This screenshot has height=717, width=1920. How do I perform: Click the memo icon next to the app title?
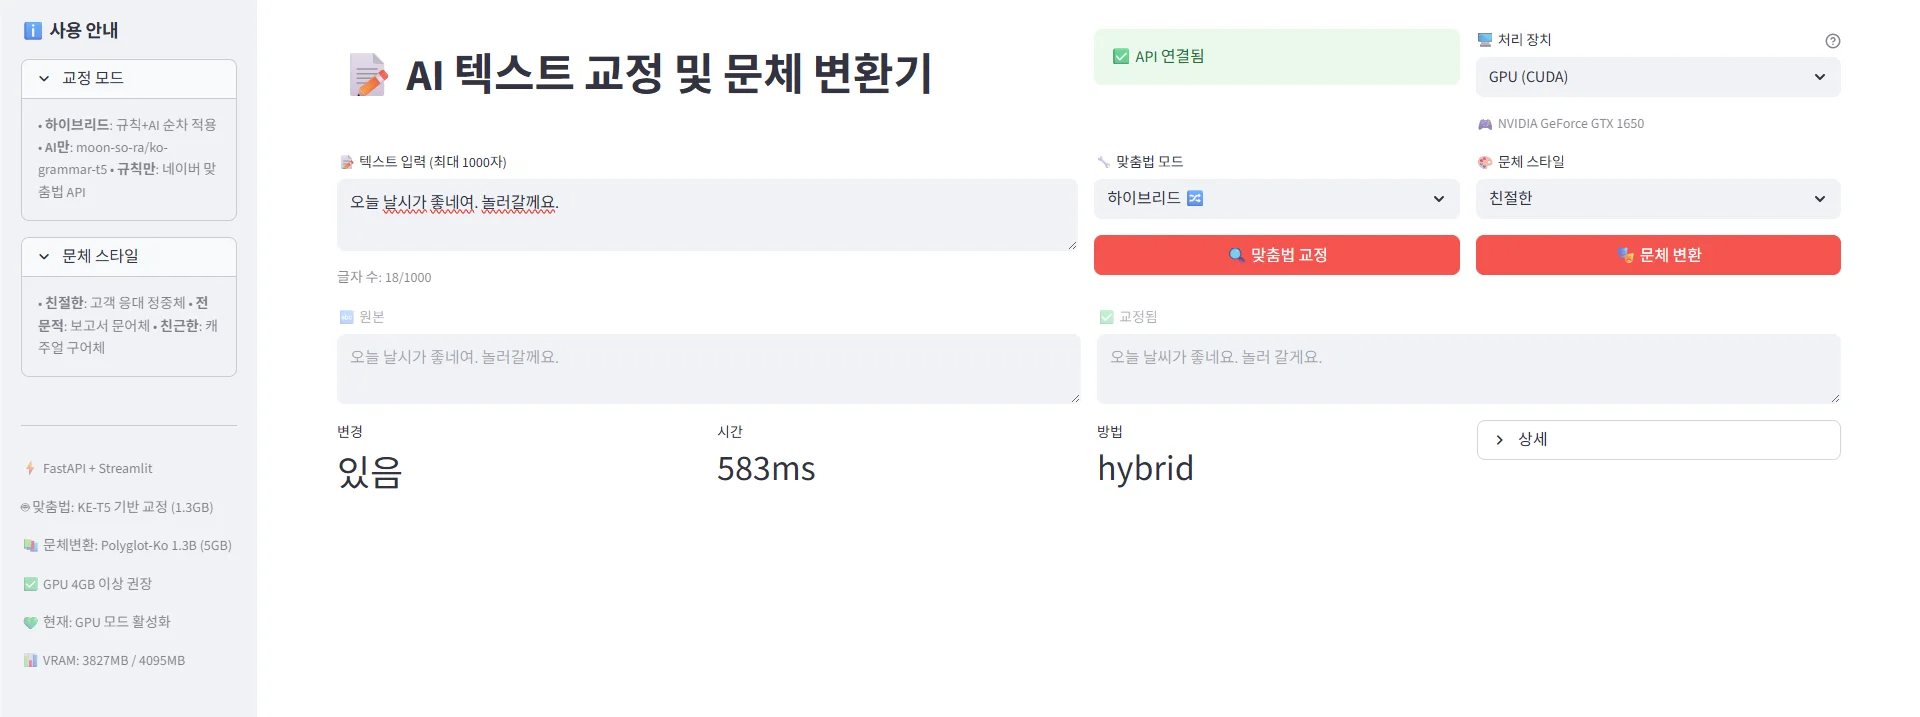coord(365,74)
